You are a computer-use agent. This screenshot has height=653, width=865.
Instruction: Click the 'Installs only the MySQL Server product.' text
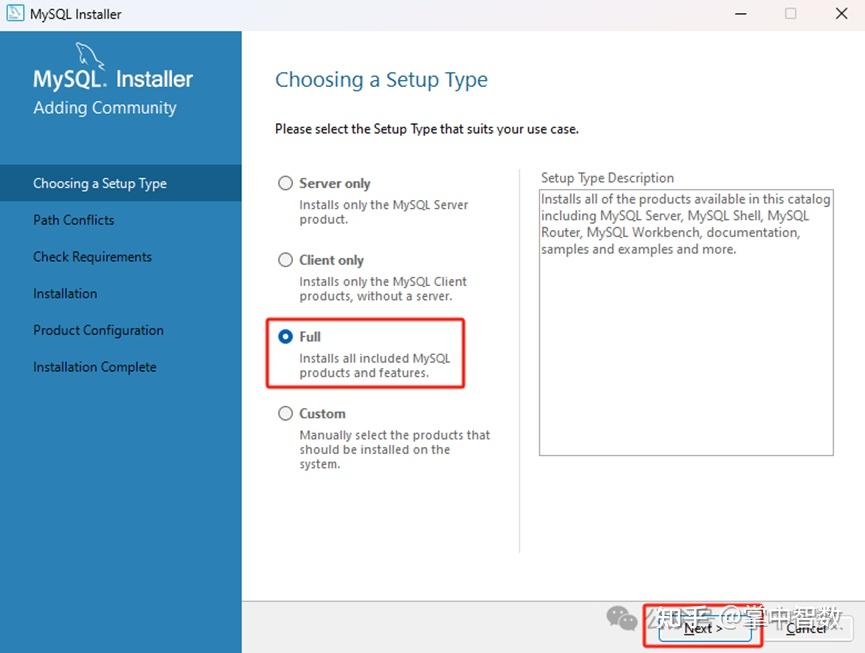[x=383, y=212]
